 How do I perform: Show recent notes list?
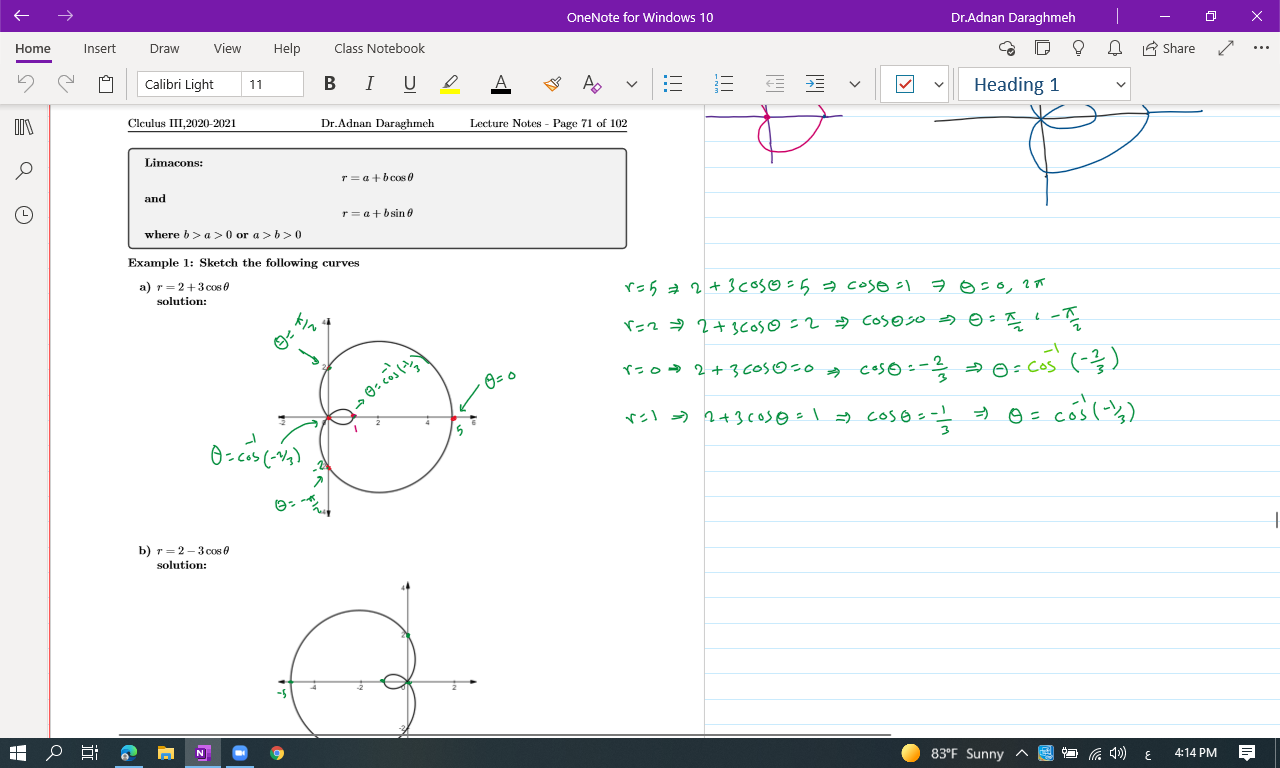pos(25,215)
